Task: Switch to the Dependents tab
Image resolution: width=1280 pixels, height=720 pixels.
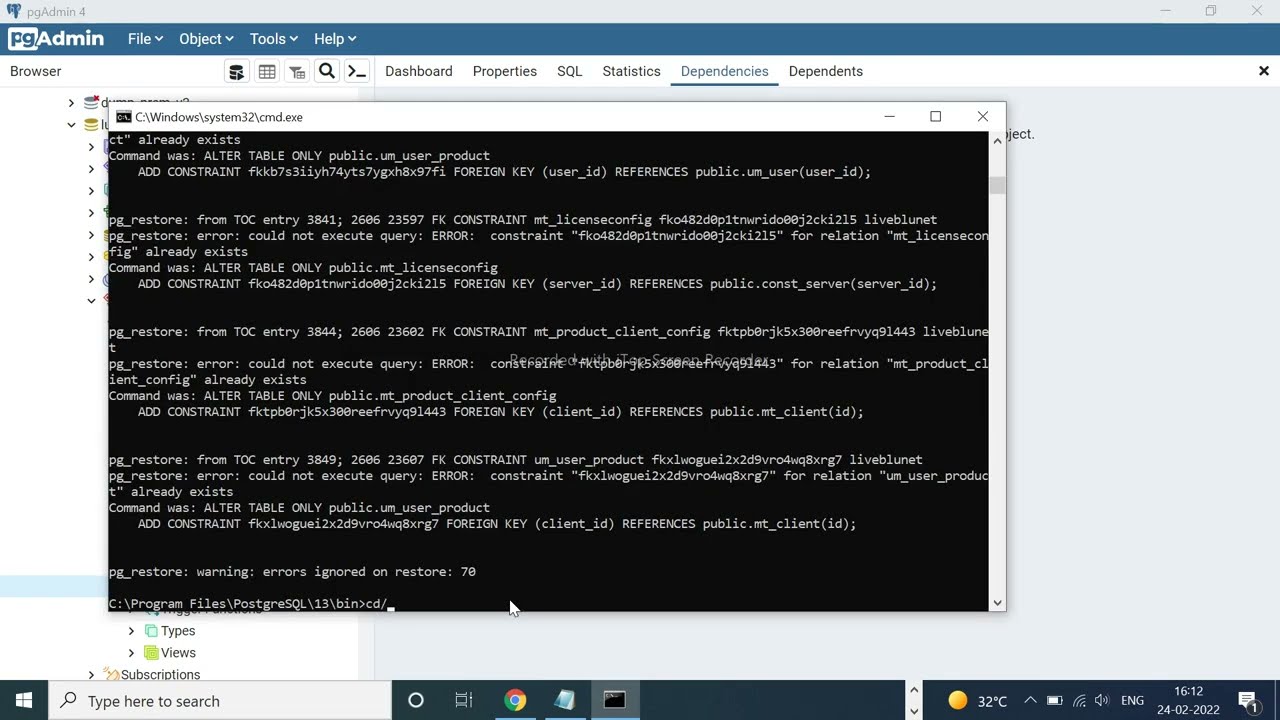Action: pos(826,71)
